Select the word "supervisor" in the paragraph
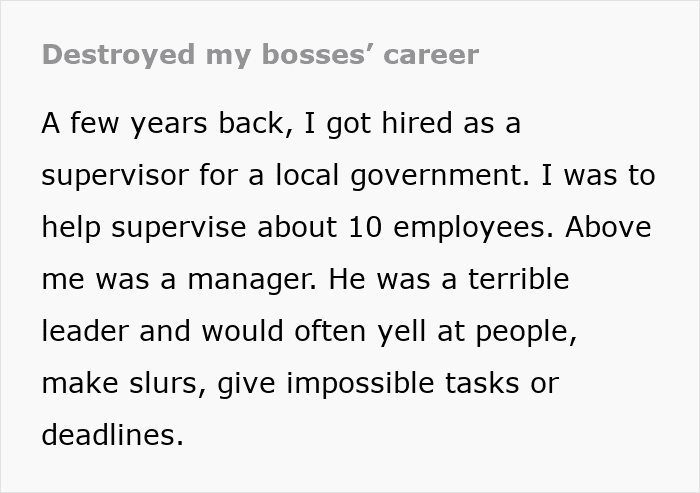This screenshot has height=493, width=700. pyautogui.click(x=115, y=175)
